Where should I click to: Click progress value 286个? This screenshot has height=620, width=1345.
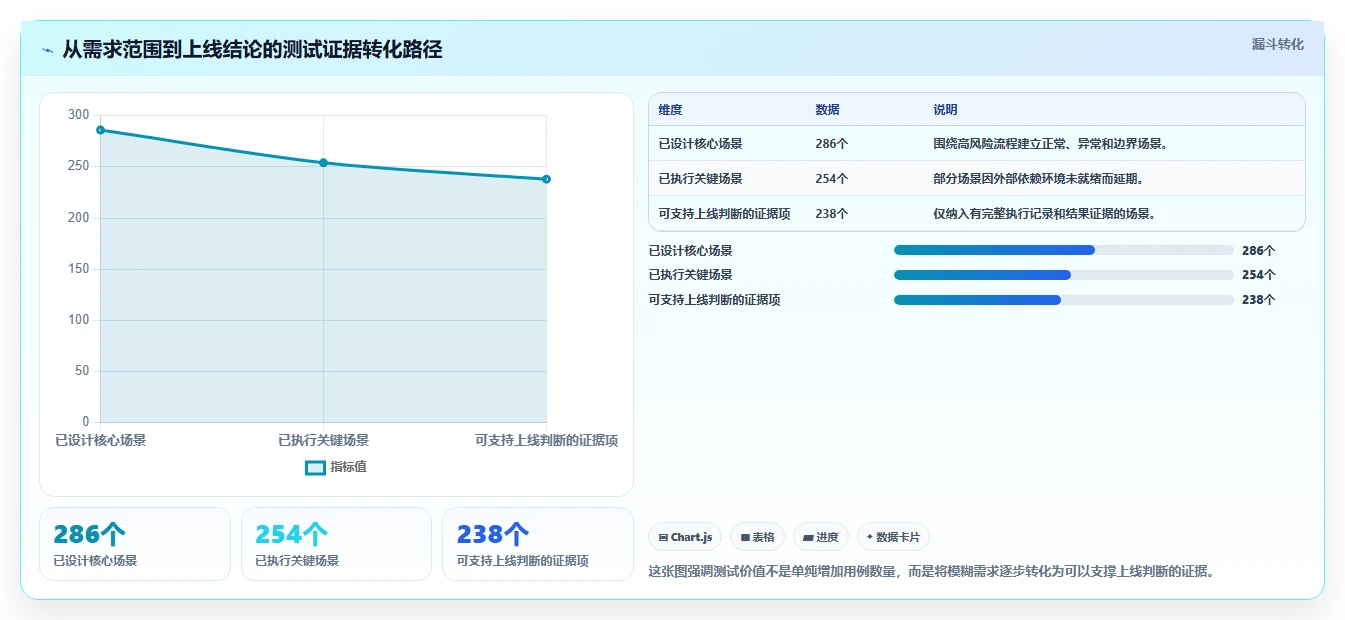pyautogui.click(x=1259, y=251)
